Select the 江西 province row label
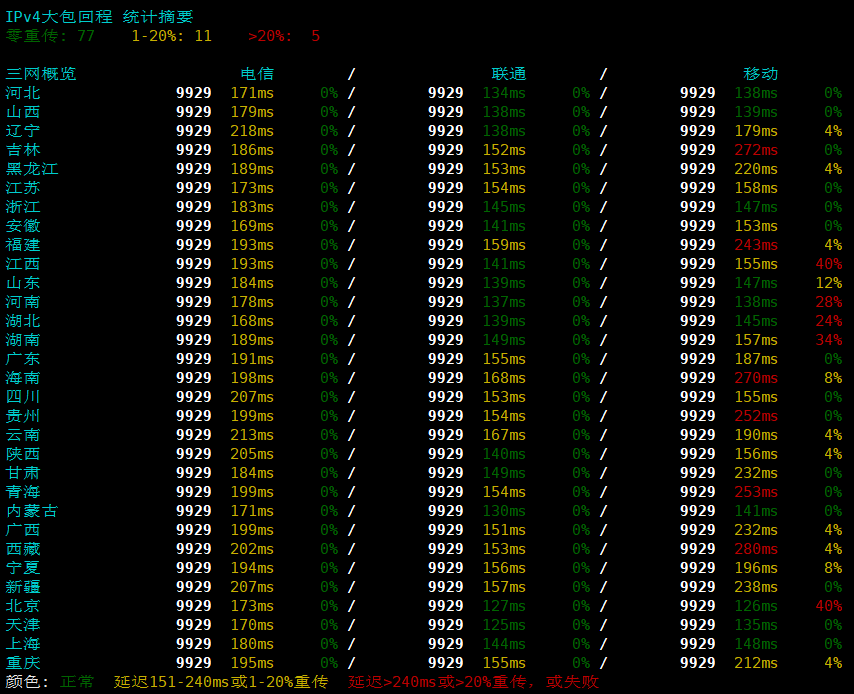The width and height of the screenshot is (854, 694). (x=23, y=264)
